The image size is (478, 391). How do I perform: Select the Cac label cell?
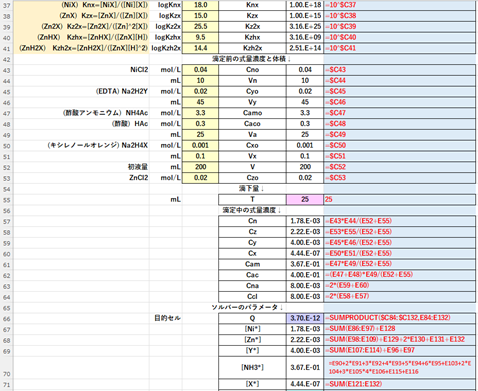point(252,275)
